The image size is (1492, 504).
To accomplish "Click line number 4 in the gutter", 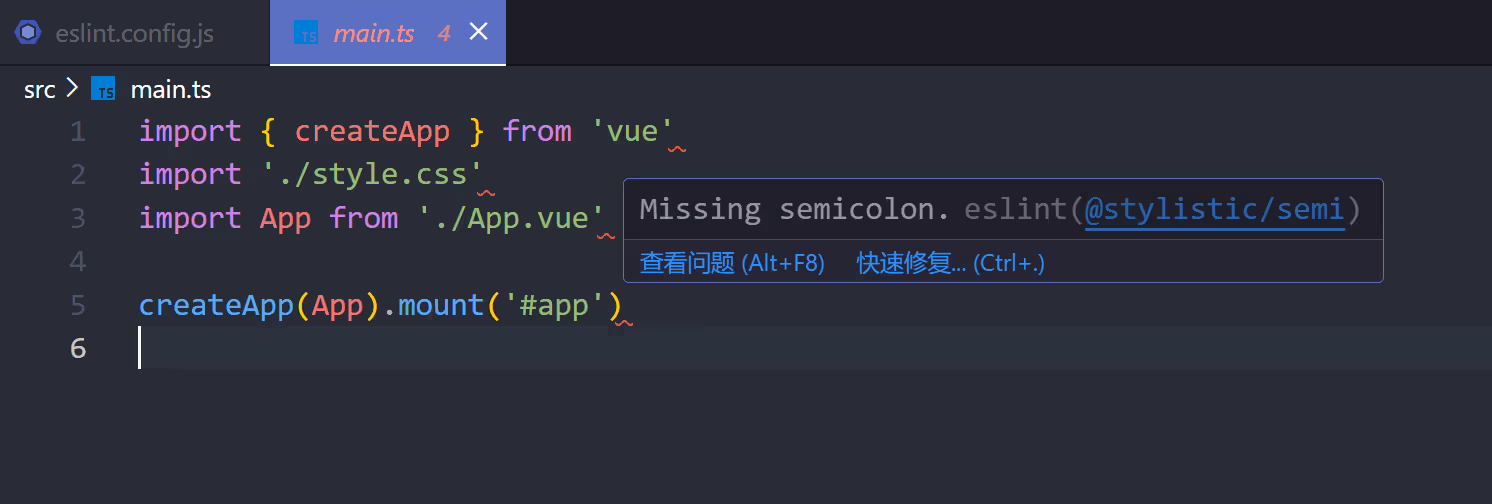I will pos(78,262).
